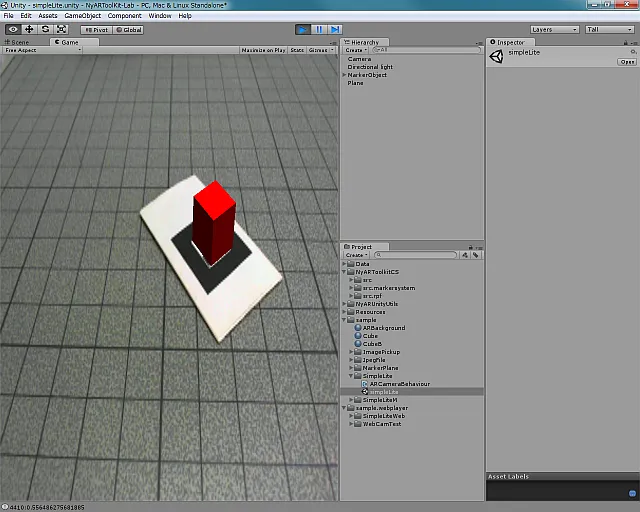
Task: Click search-by-type icon in Project
Action: point(464,255)
